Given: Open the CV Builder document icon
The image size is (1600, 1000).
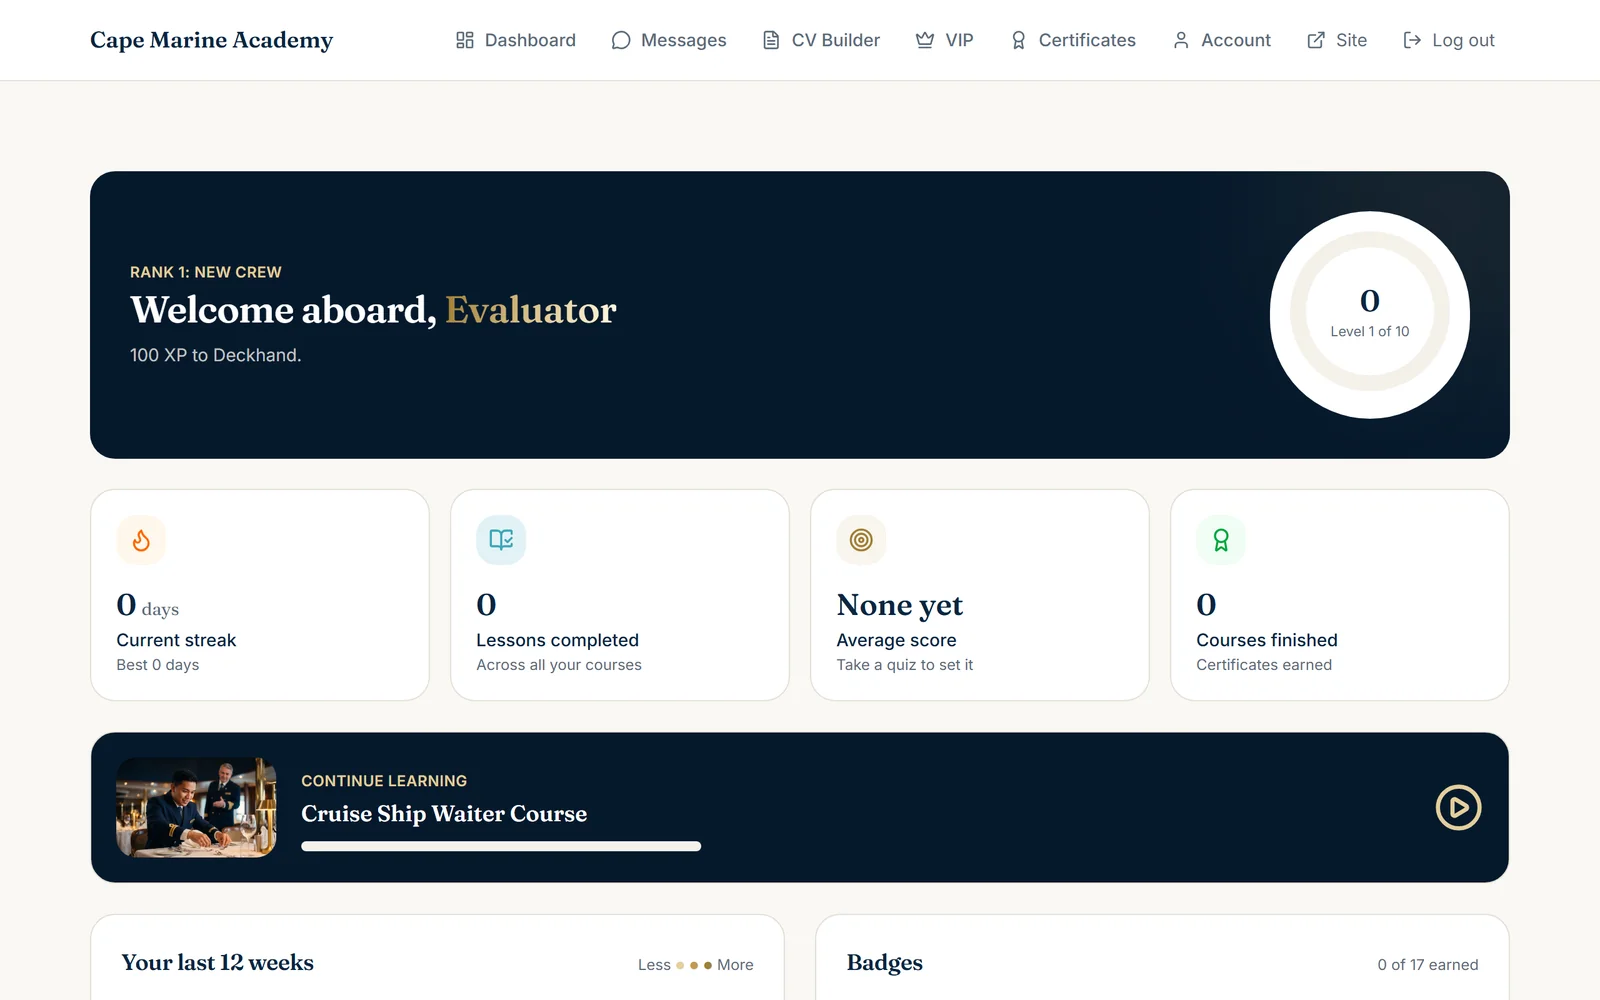Looking at the screenshot, I should 771,40.
